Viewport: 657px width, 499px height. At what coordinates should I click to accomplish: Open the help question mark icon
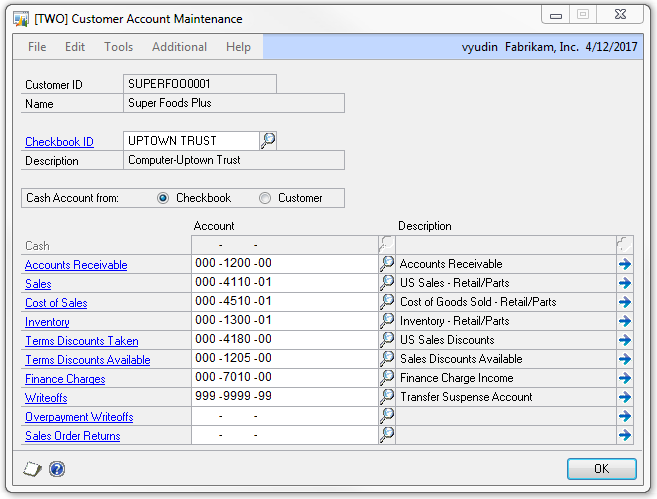tap(56, 468)
